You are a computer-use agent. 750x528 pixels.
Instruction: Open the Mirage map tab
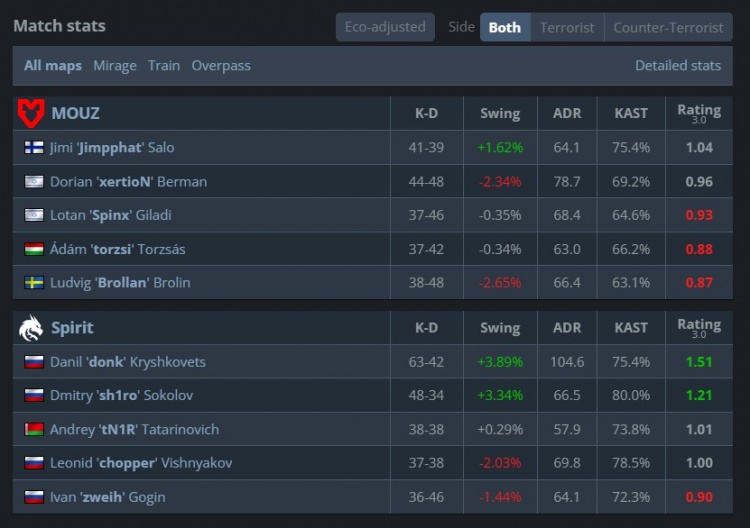click(x=115, y=66)
